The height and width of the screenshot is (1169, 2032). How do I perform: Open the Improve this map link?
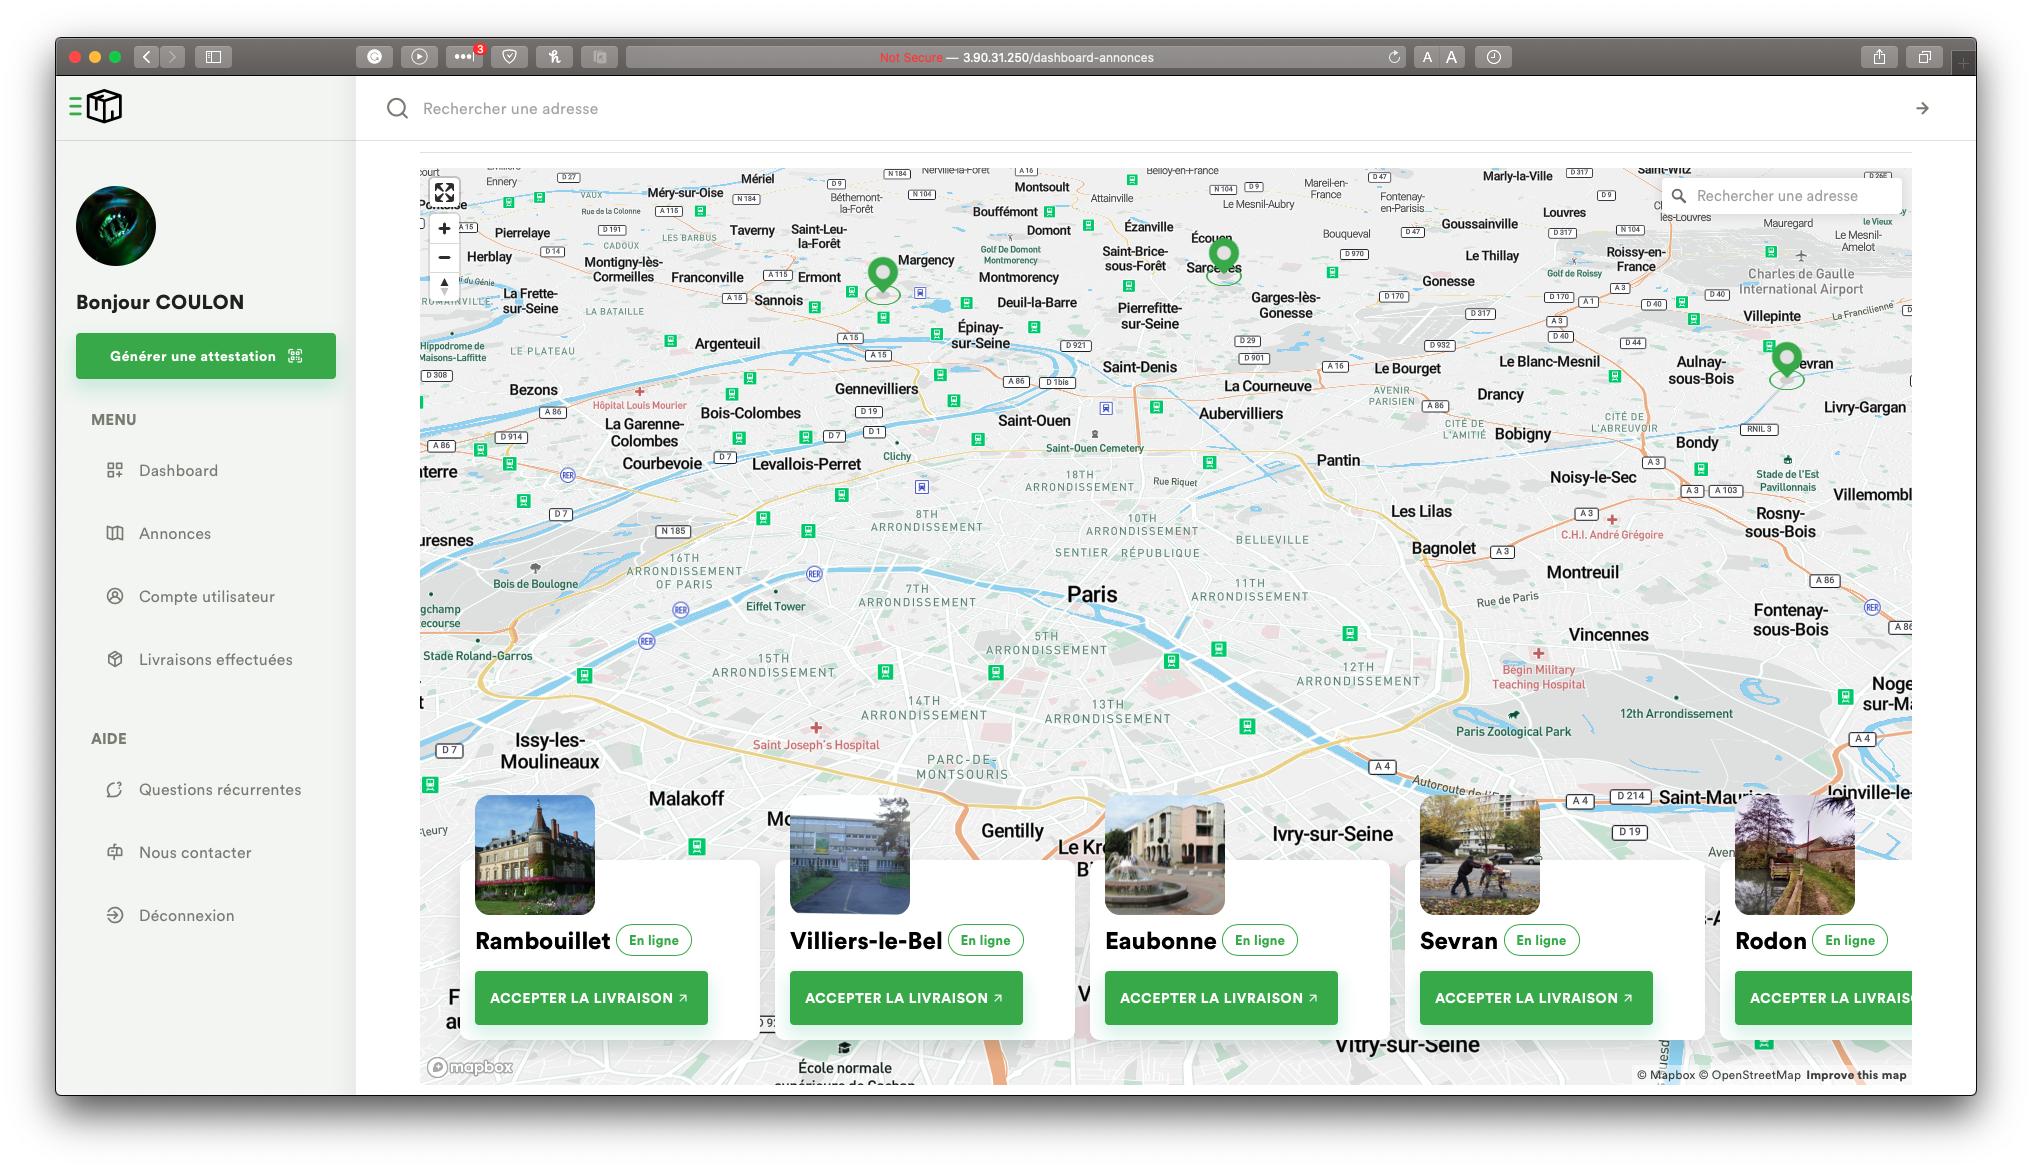coord(1855,1075)
